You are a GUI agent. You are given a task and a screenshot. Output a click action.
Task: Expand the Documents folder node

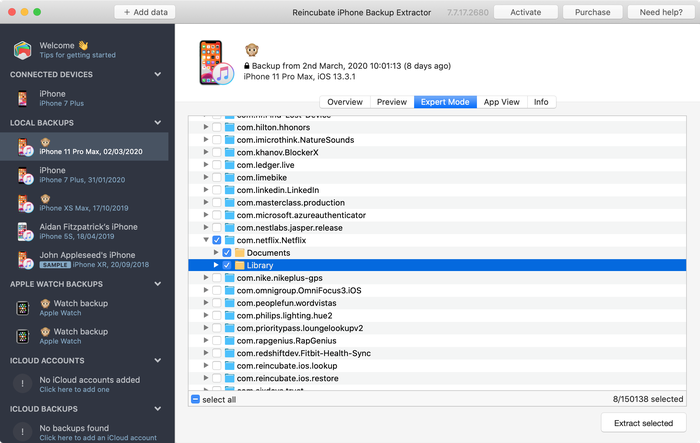pyautogui.click(x=216, y=252)
